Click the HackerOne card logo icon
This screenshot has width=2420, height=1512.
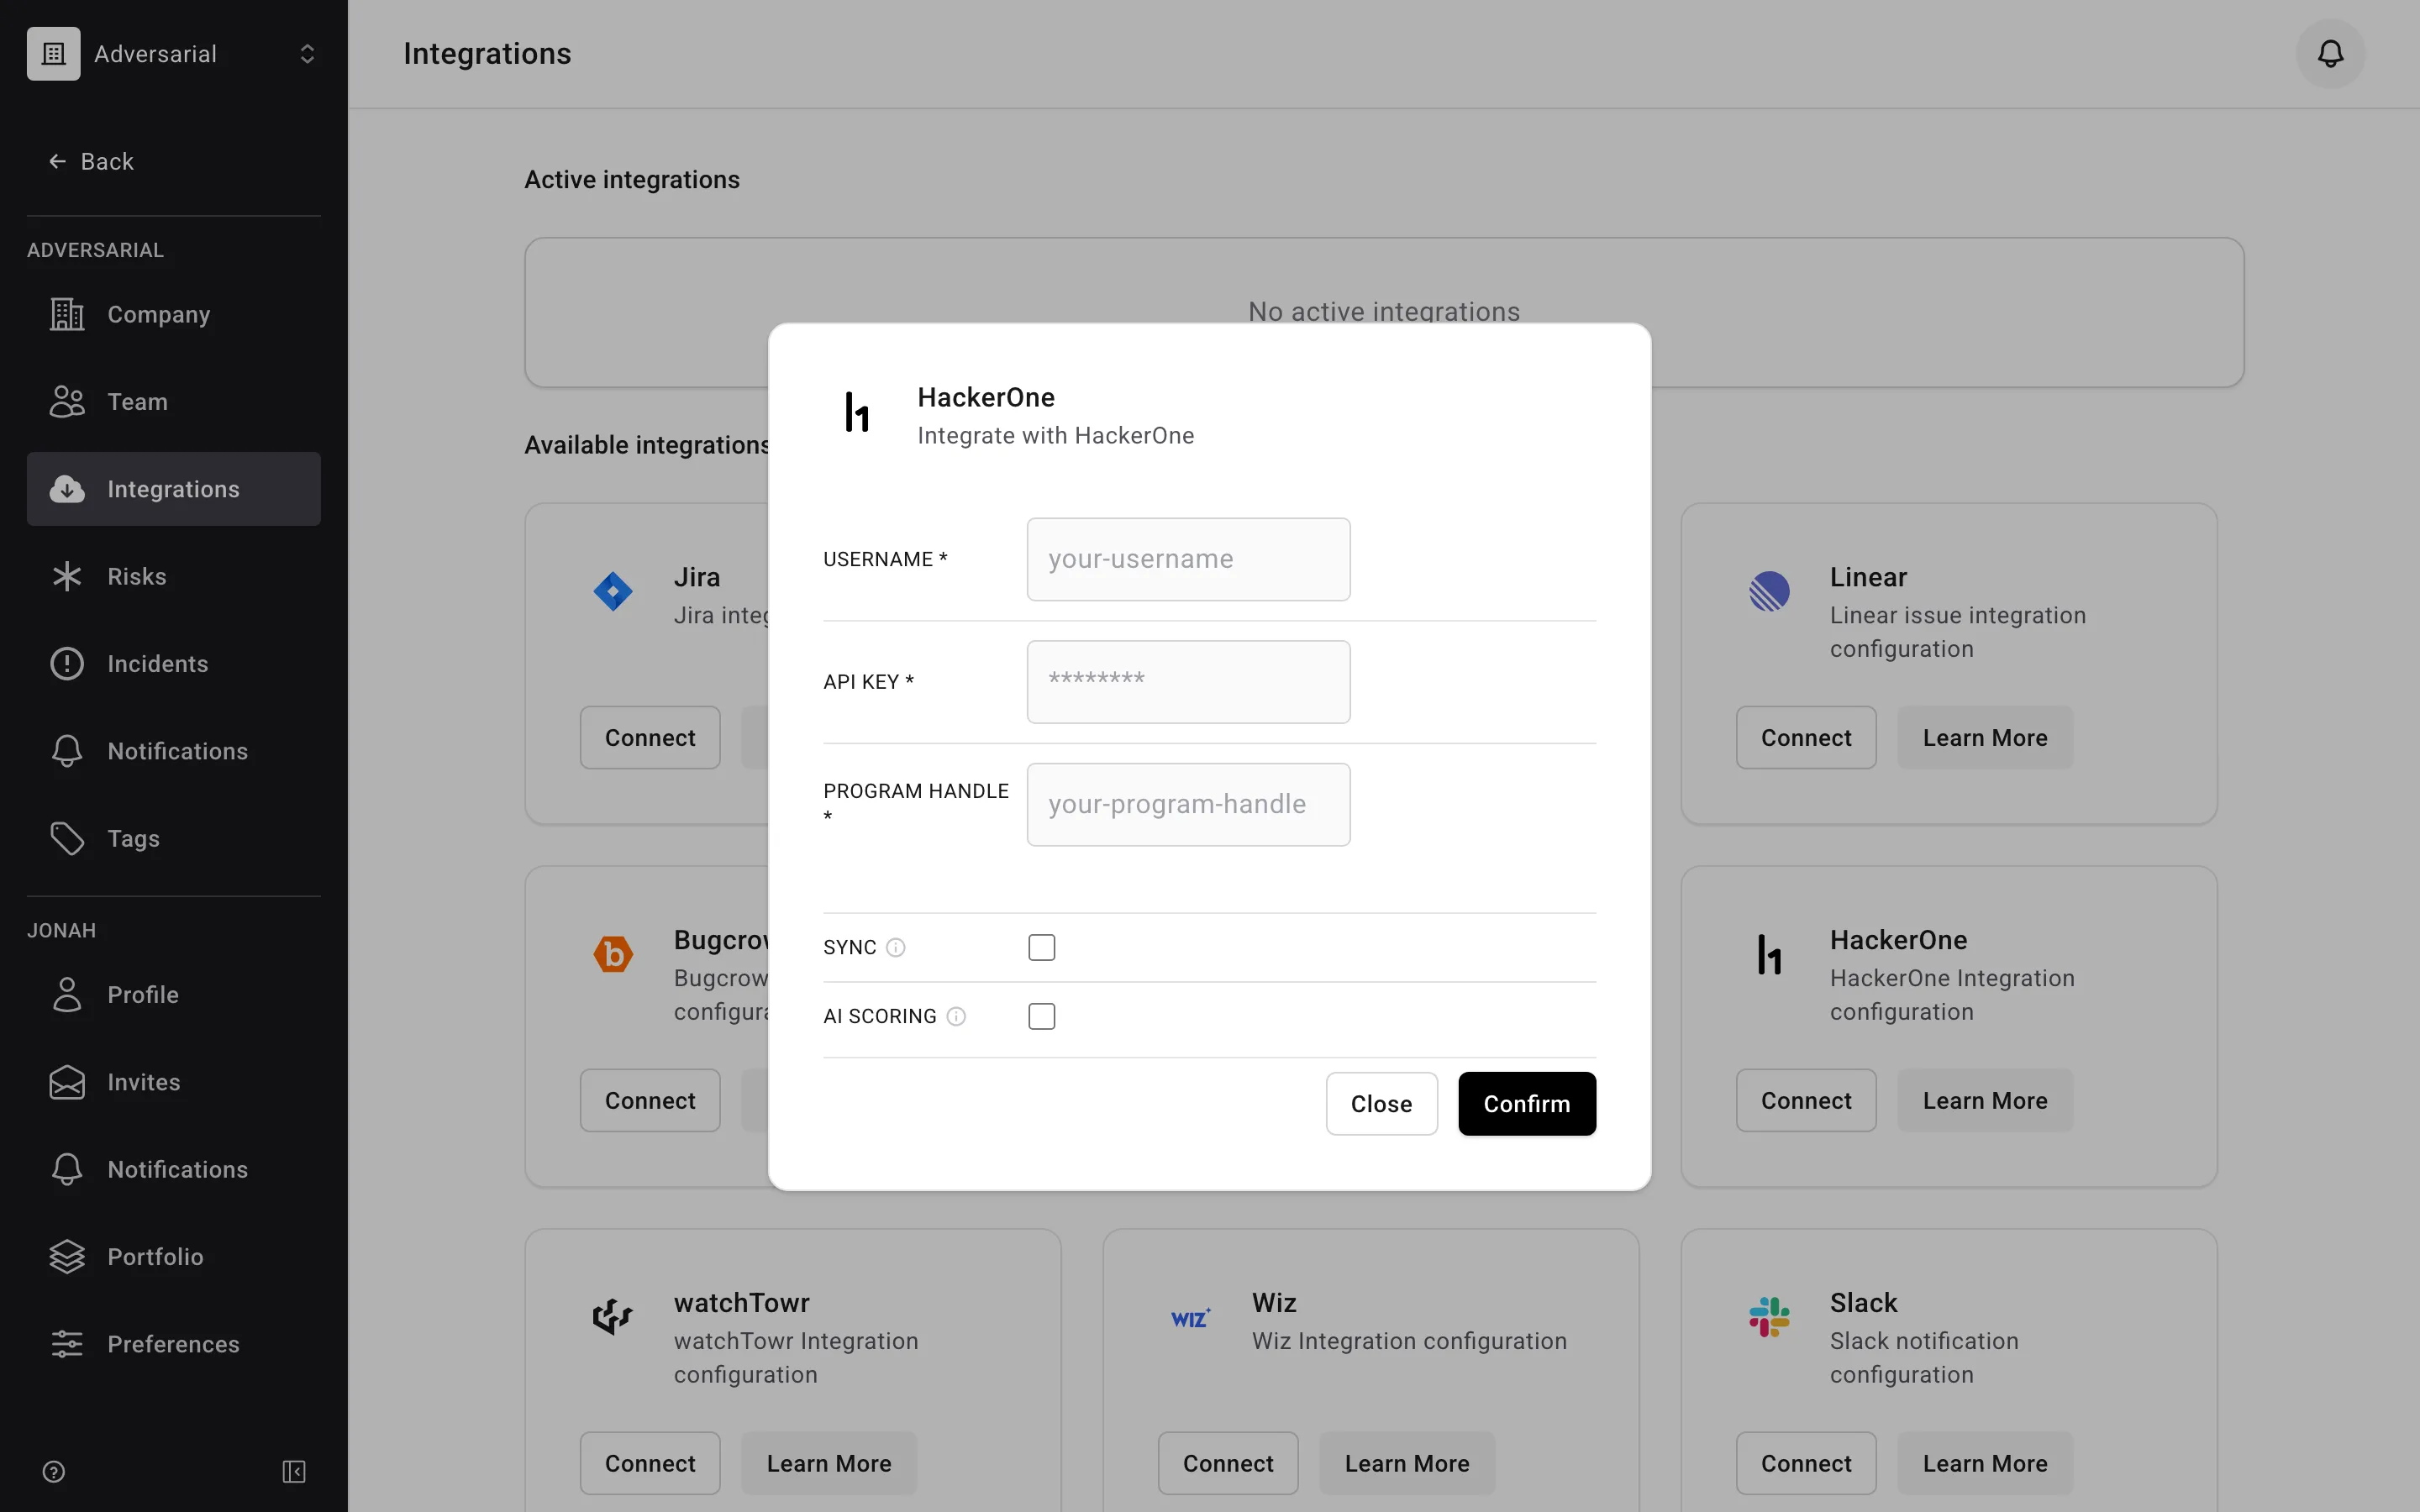(1769, 954)
